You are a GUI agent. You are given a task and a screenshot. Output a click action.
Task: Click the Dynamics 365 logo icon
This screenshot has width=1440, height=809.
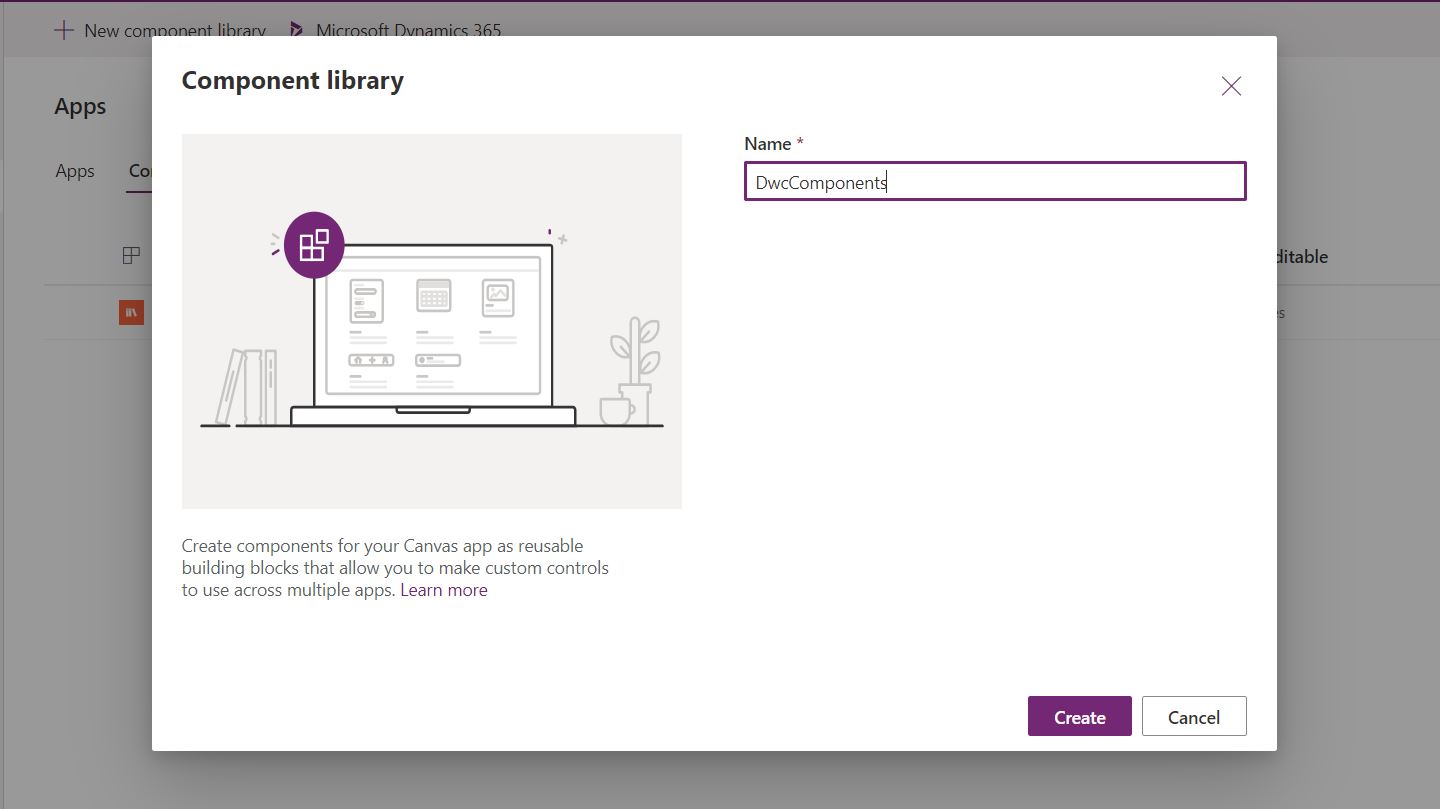click(x=297, y=30)
